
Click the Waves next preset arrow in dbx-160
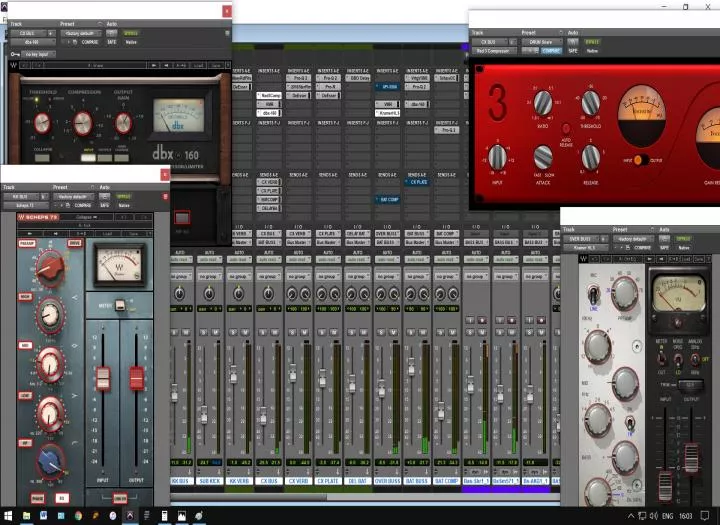click(166, 65)
